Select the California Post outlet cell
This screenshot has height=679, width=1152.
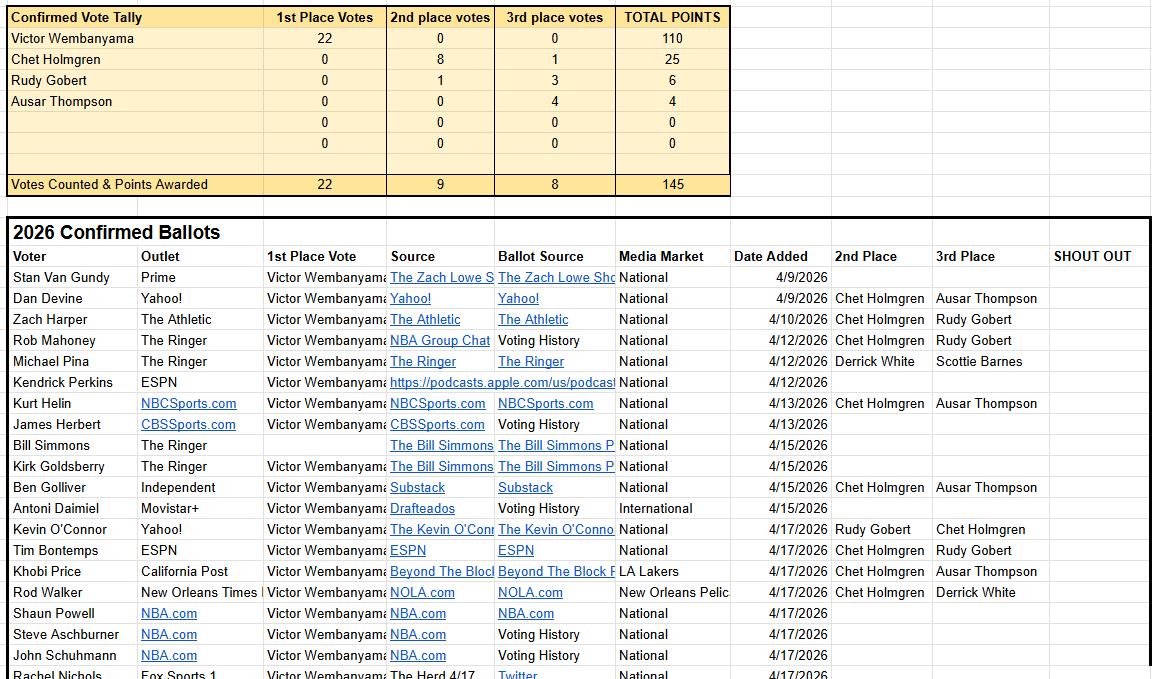click(x=201, y=572)
